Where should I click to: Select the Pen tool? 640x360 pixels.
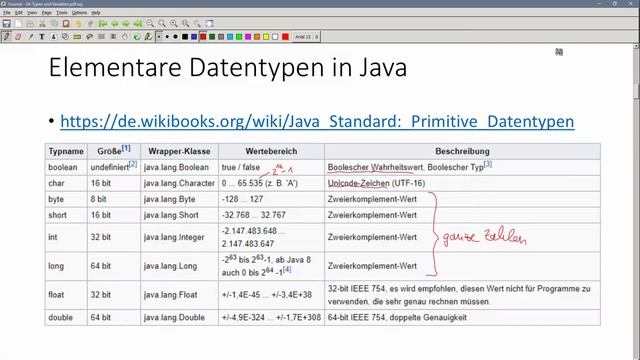coord(6,37)
